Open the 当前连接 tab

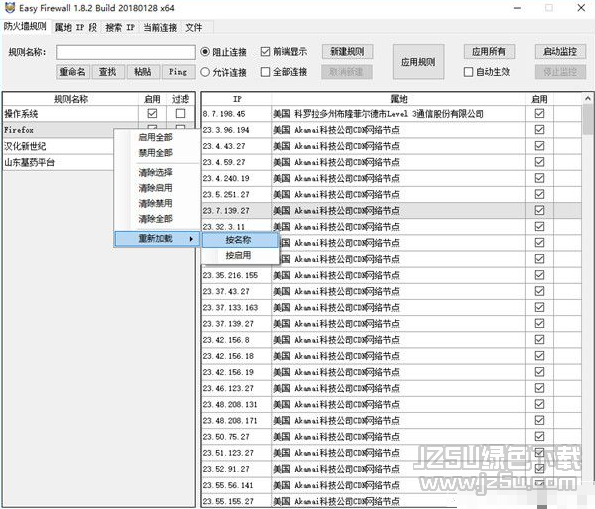click(x=160, y=28)
